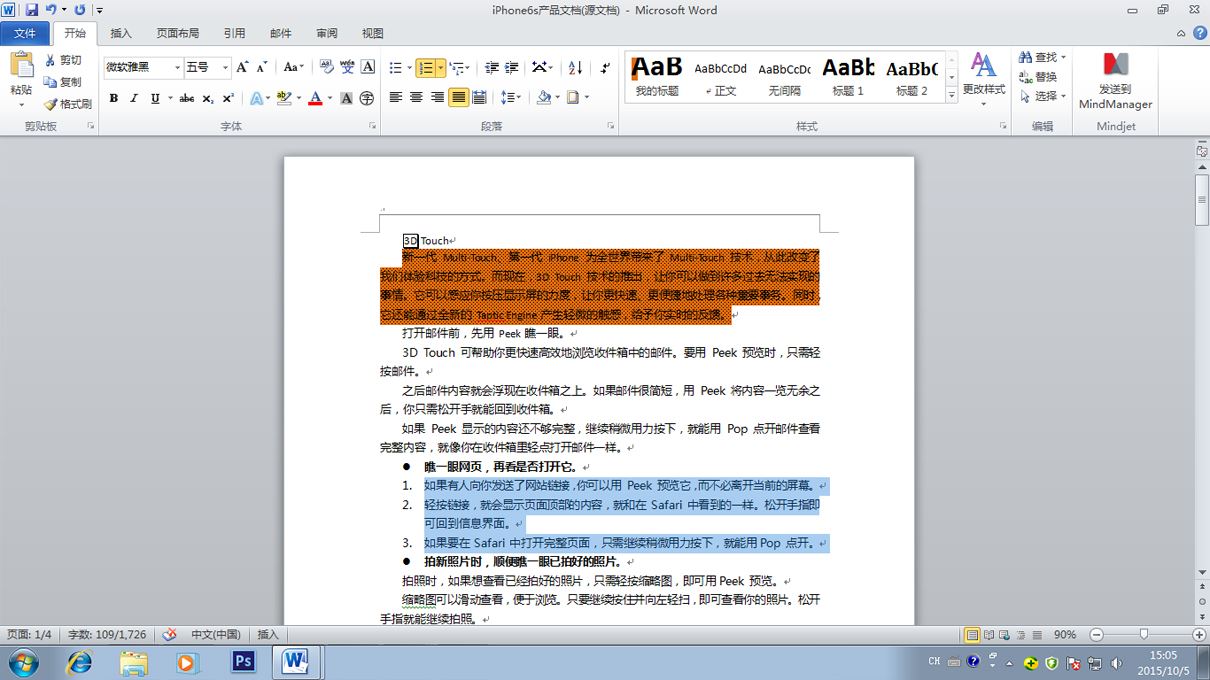Click the Clear Formatting eraser icon
Image resolution: width=1210 pixels, height=680 pixels.
pos(326,67)
